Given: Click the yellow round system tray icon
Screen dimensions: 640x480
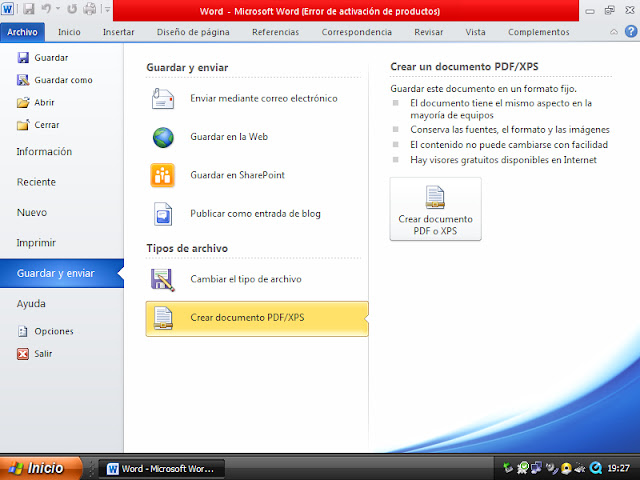Looking at the screenshot, I should point(566,468).
